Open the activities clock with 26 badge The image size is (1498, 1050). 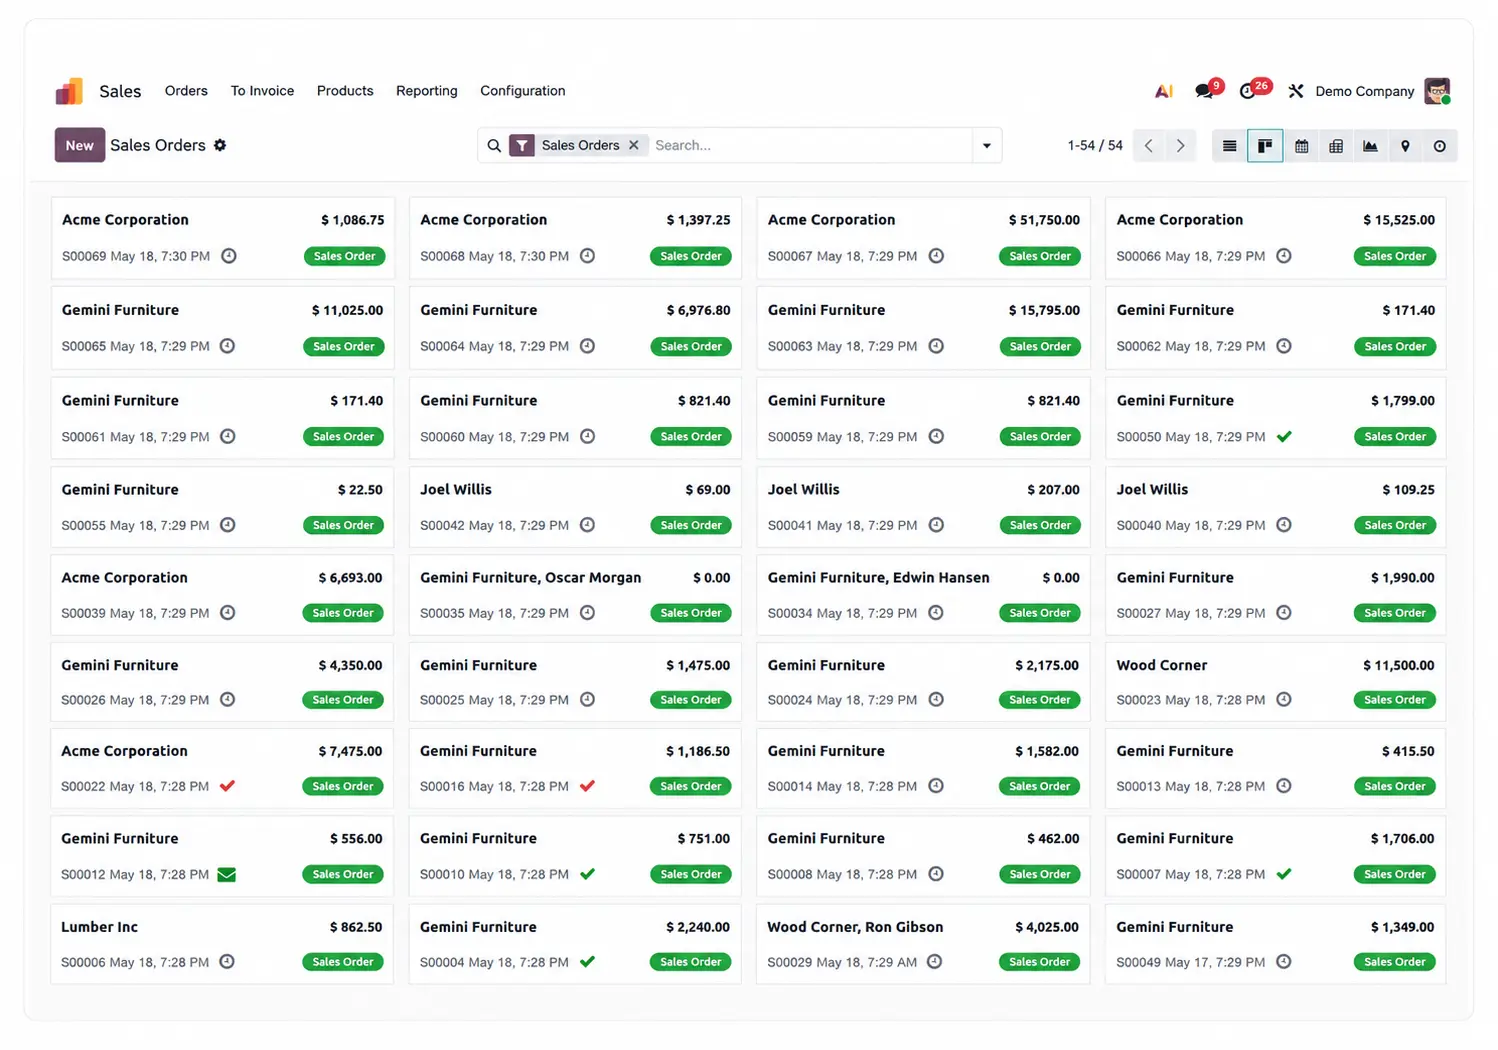pos(1248,91)
